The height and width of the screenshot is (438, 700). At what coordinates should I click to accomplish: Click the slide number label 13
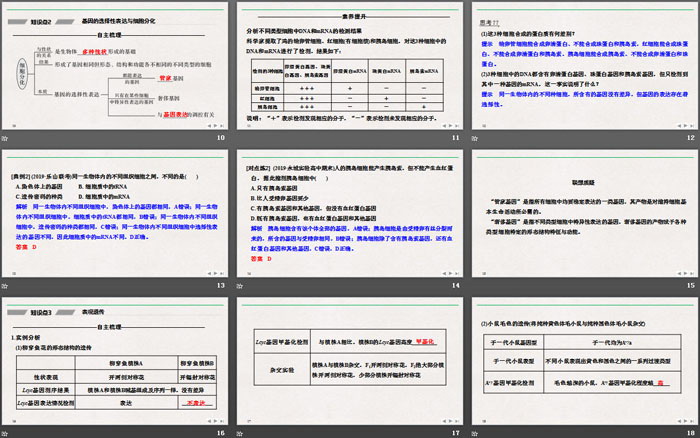[x=221, y=285]
